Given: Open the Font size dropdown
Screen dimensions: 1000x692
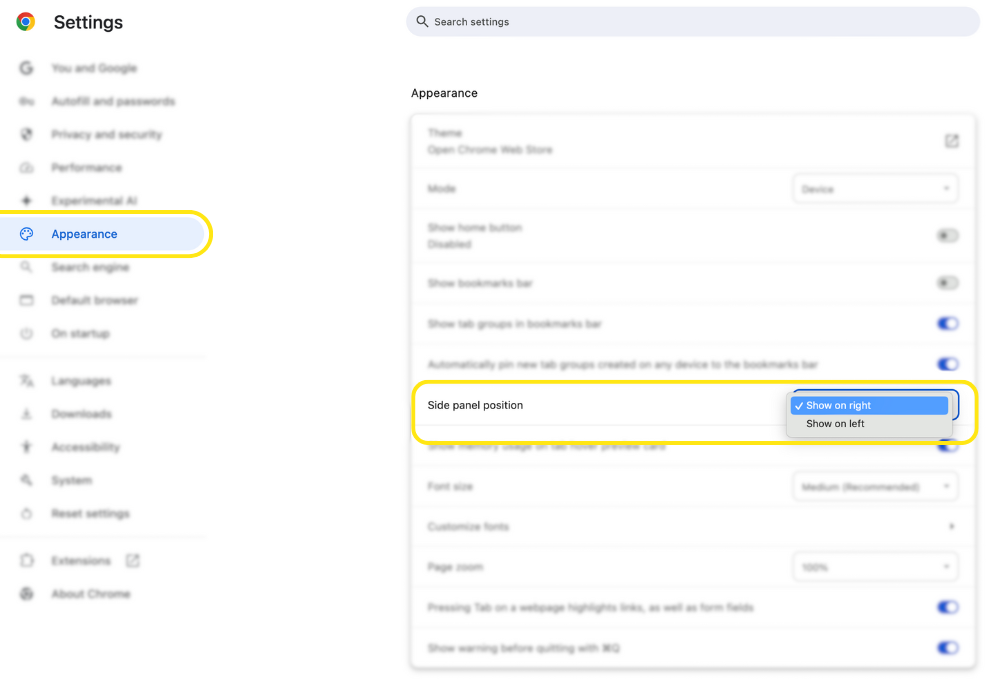Looking at the screenshot, I should pos(875,486).
